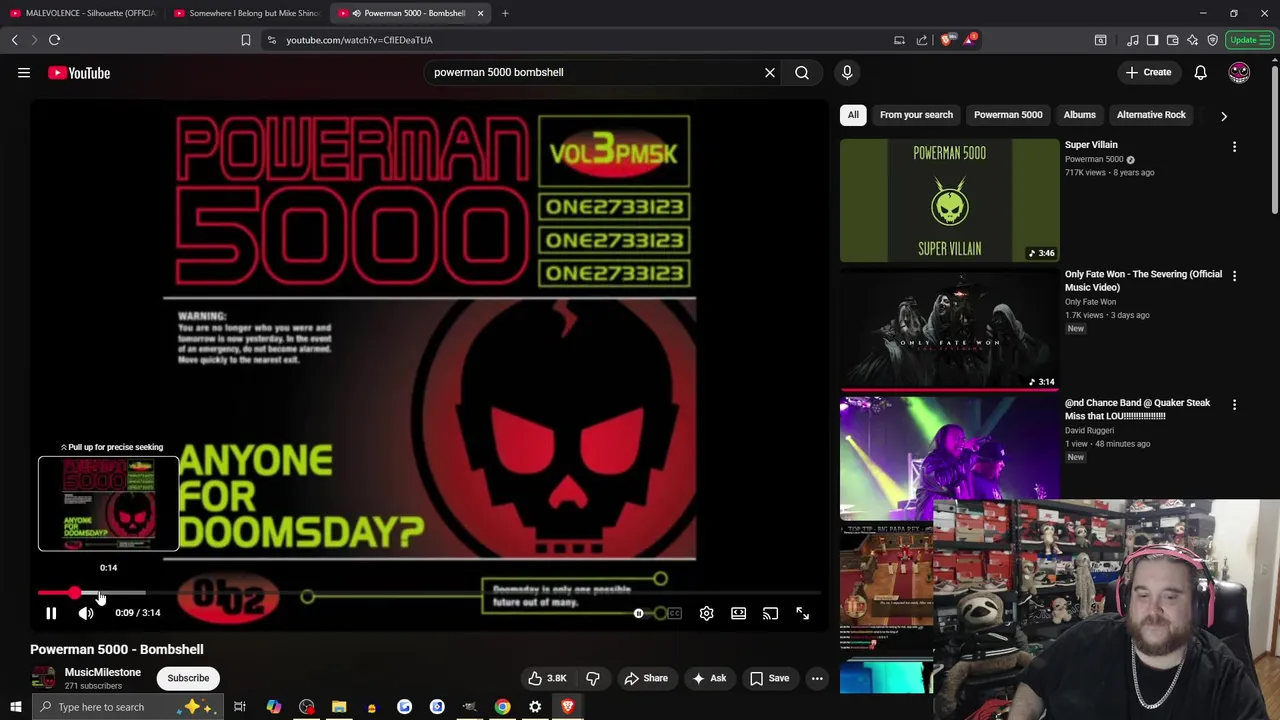Toggle autoplay switch in player controls
The width and height of the screenshot is (1280, 720).
pos(641,613)
